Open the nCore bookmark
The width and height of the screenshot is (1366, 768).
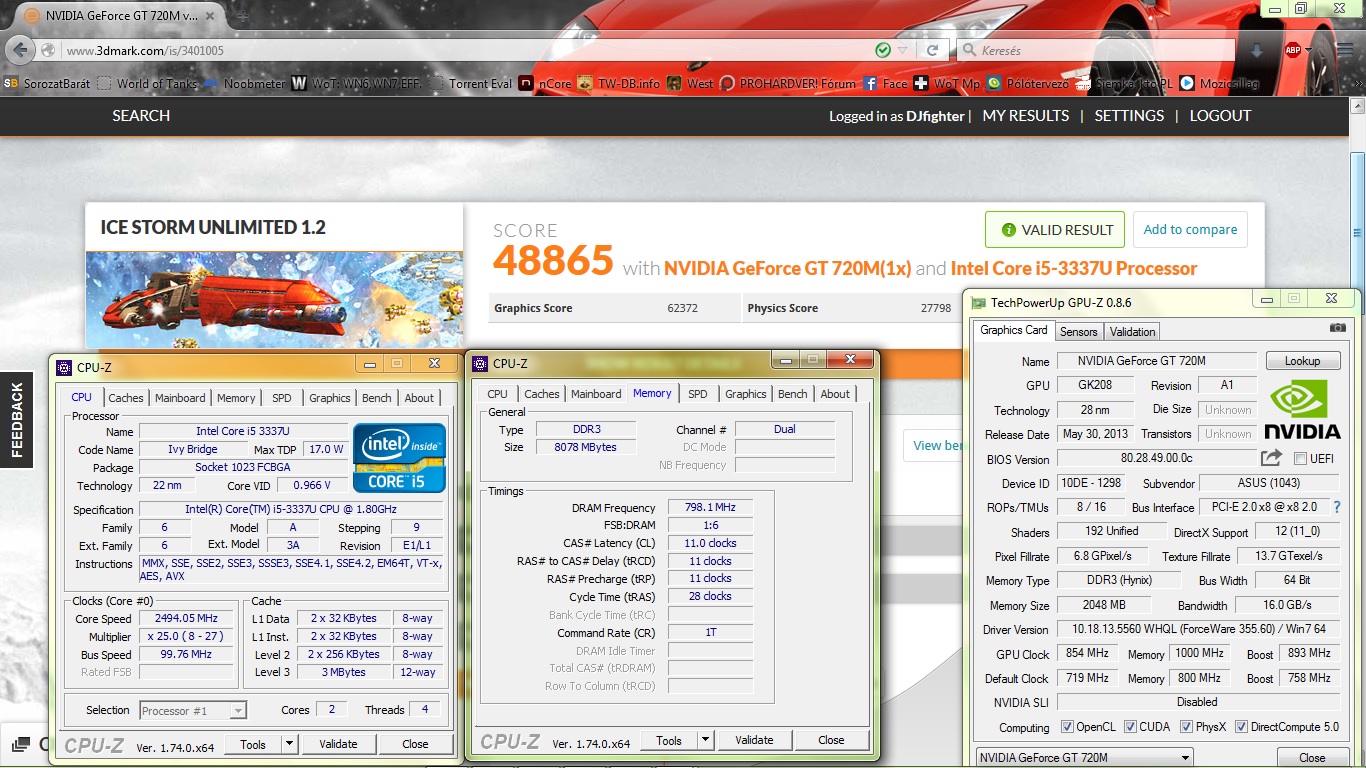[546, 84]
